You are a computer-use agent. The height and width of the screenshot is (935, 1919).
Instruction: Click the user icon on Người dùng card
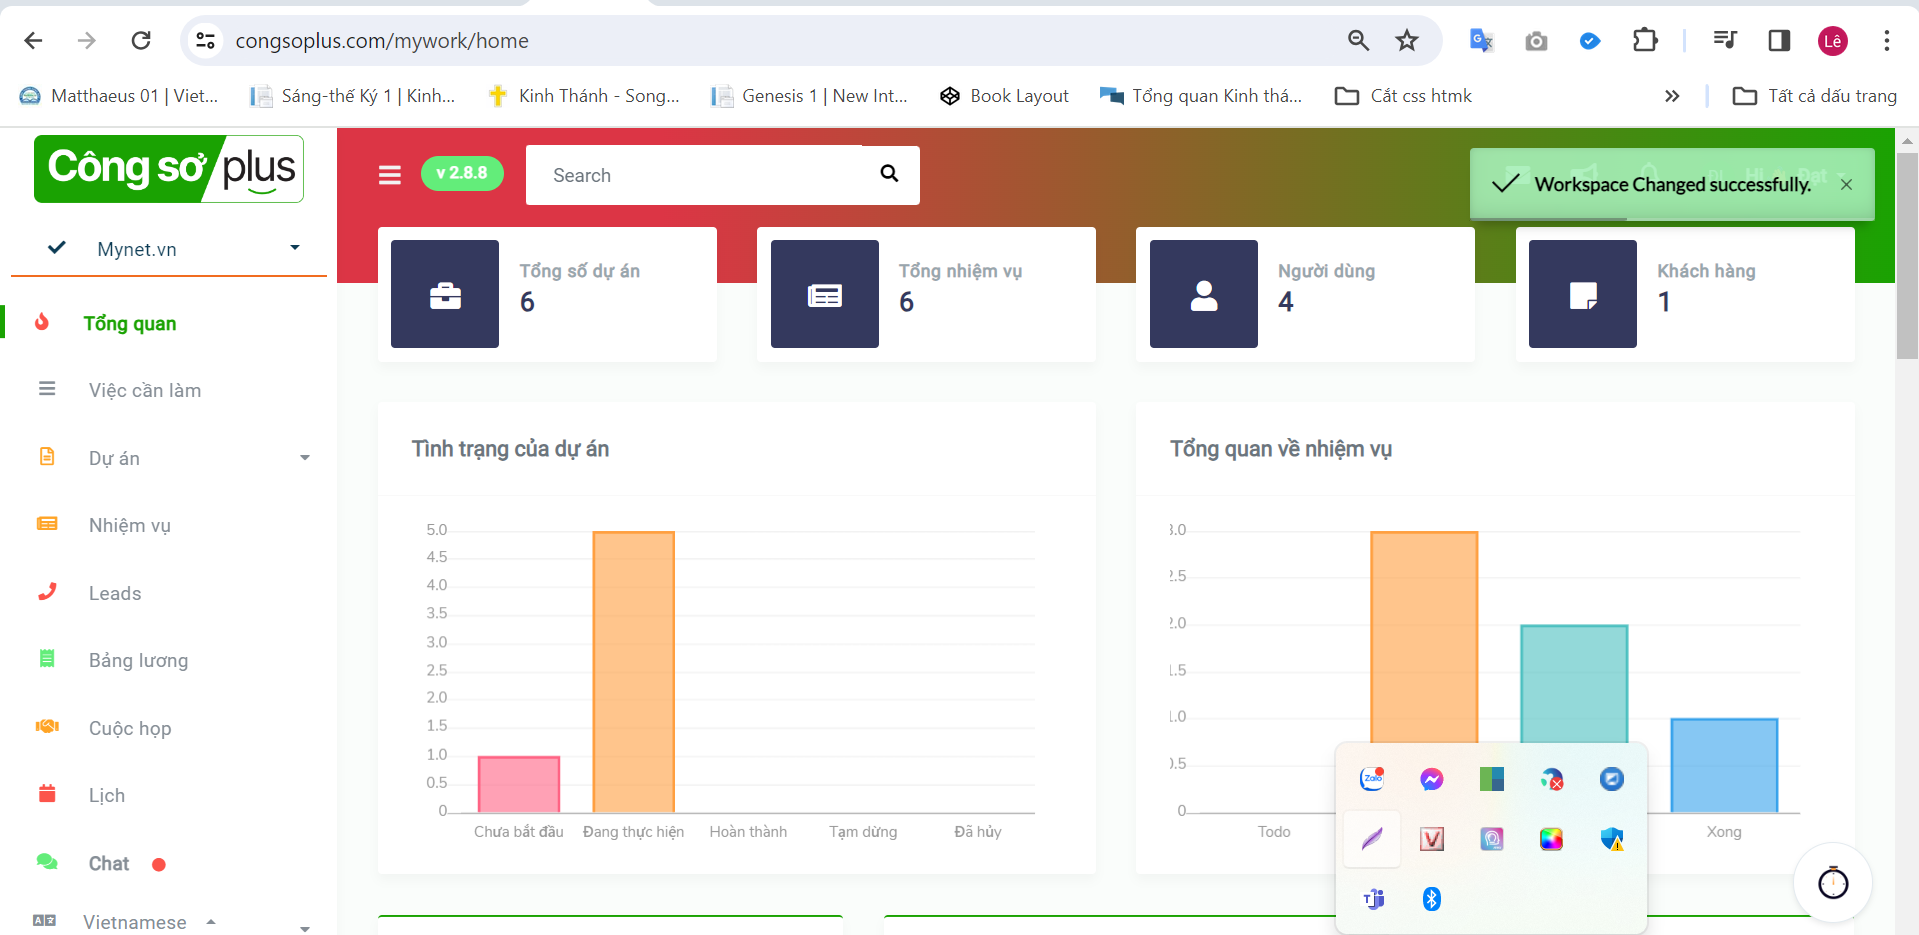1203,295
